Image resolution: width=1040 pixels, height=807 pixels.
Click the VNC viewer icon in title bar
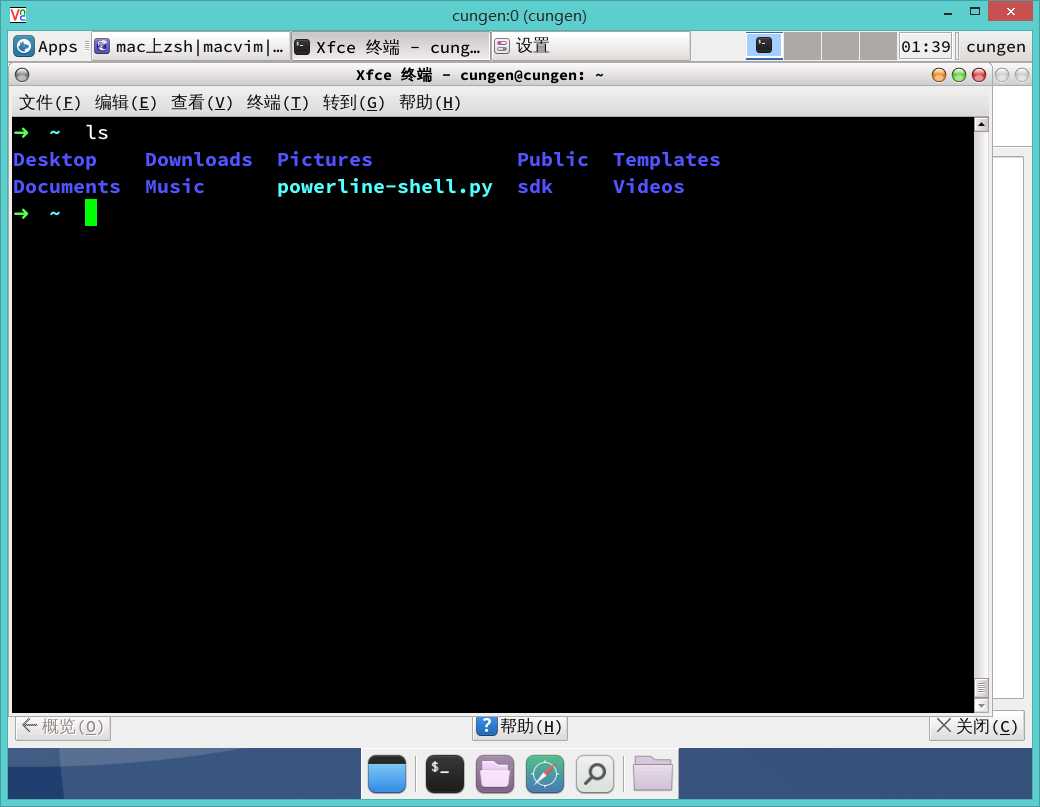[18, 14]
